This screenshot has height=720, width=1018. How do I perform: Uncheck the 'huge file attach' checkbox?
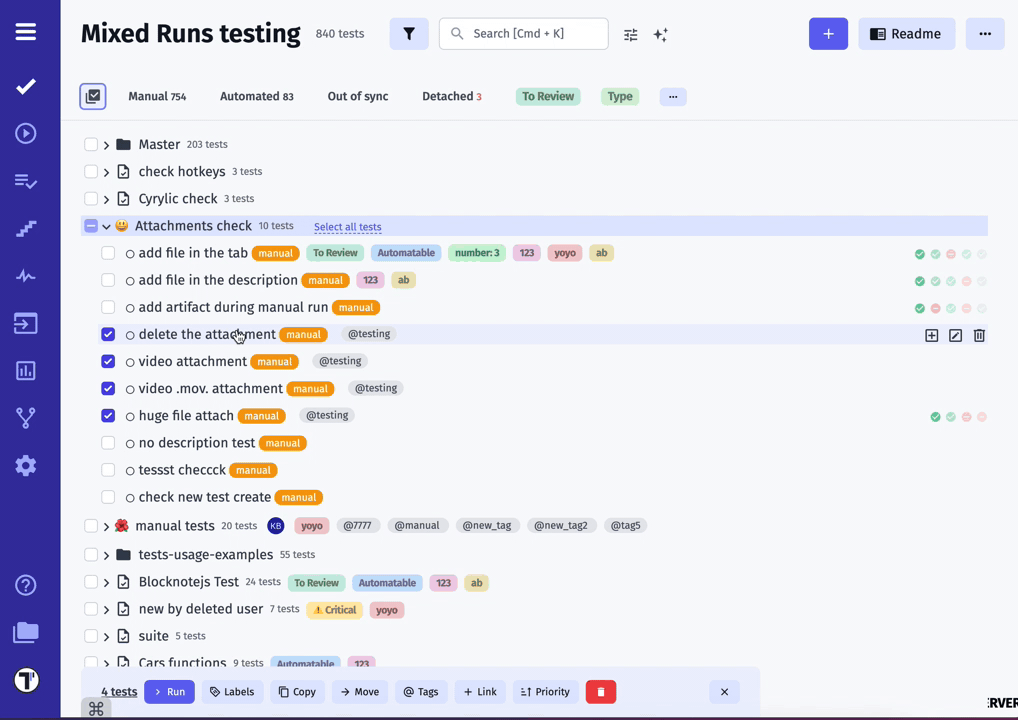tap(108, 416)
